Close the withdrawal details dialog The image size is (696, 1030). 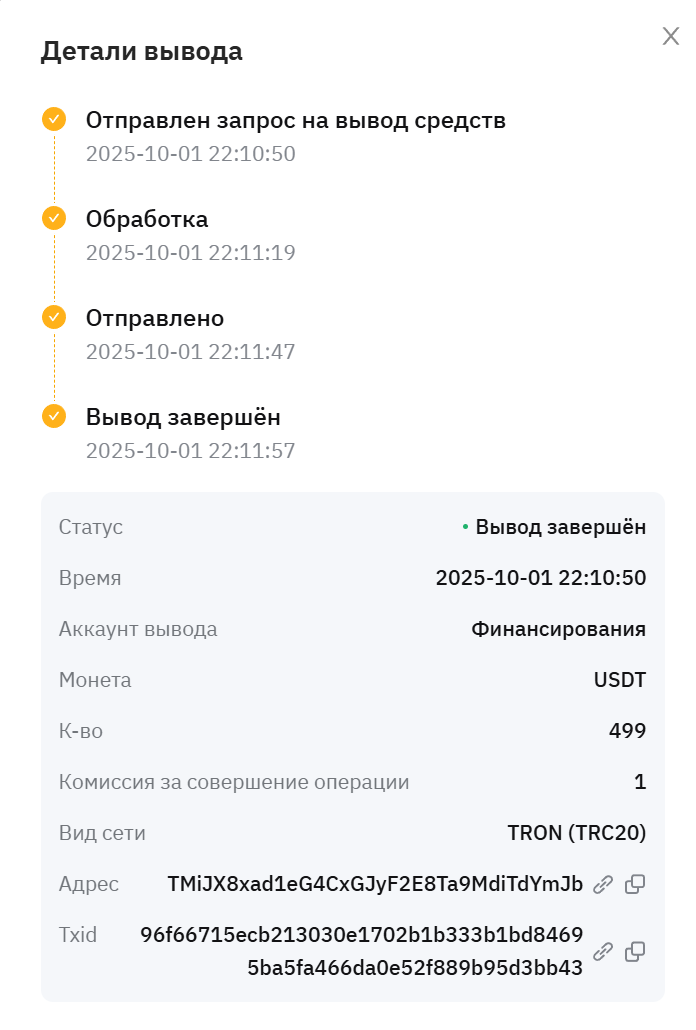671,37
